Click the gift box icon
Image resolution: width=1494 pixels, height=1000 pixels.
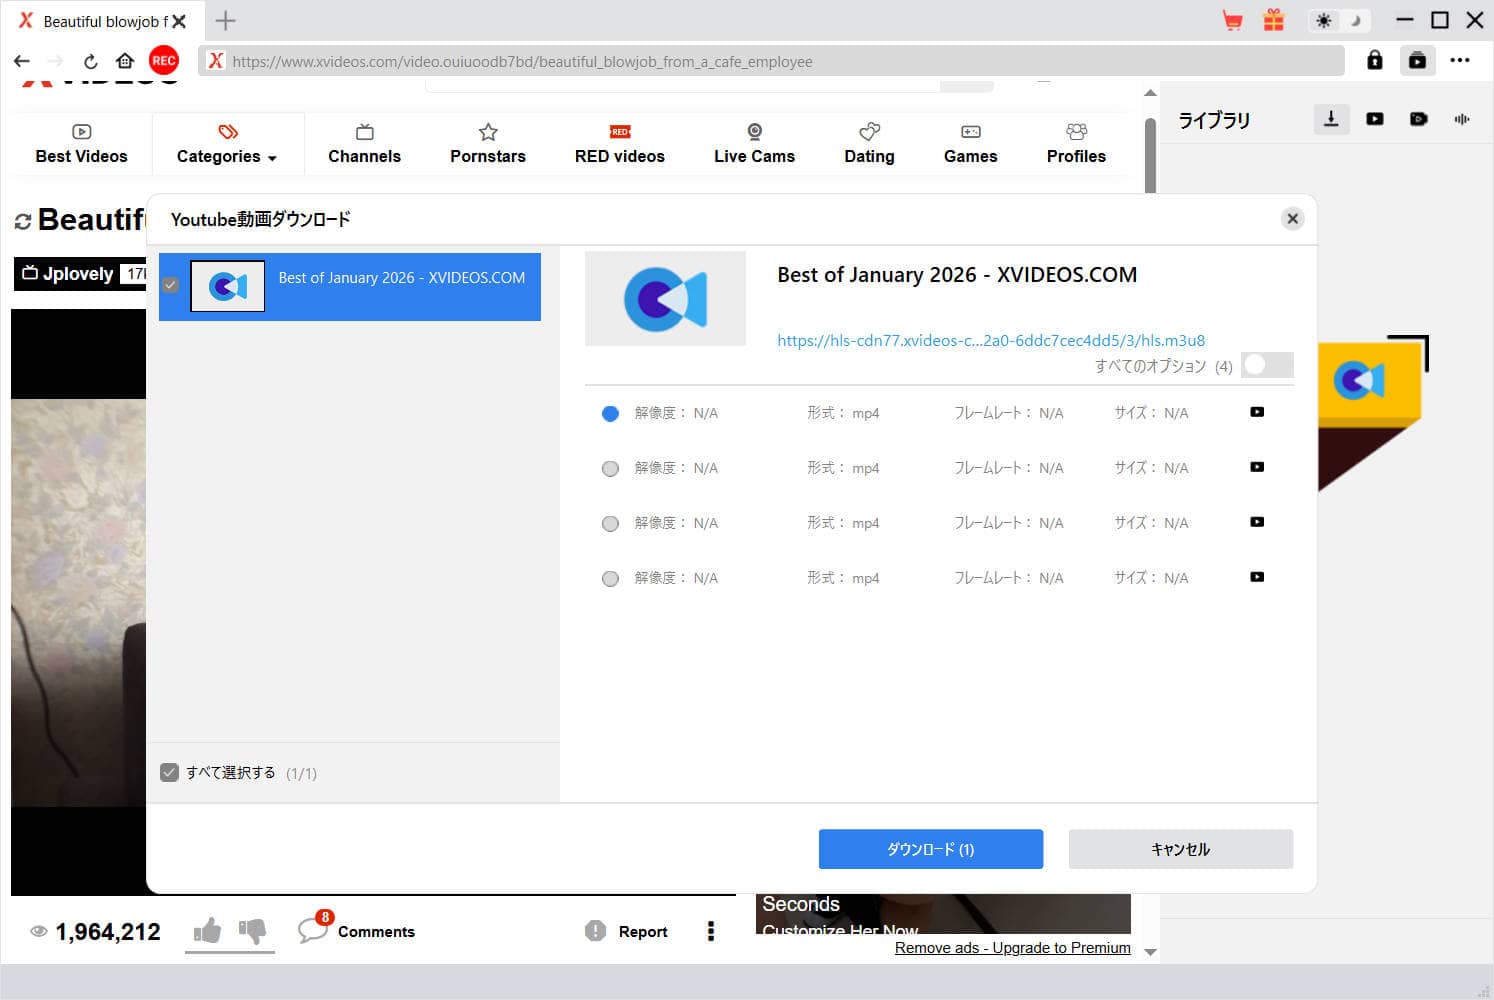(x=1273, y=20)
